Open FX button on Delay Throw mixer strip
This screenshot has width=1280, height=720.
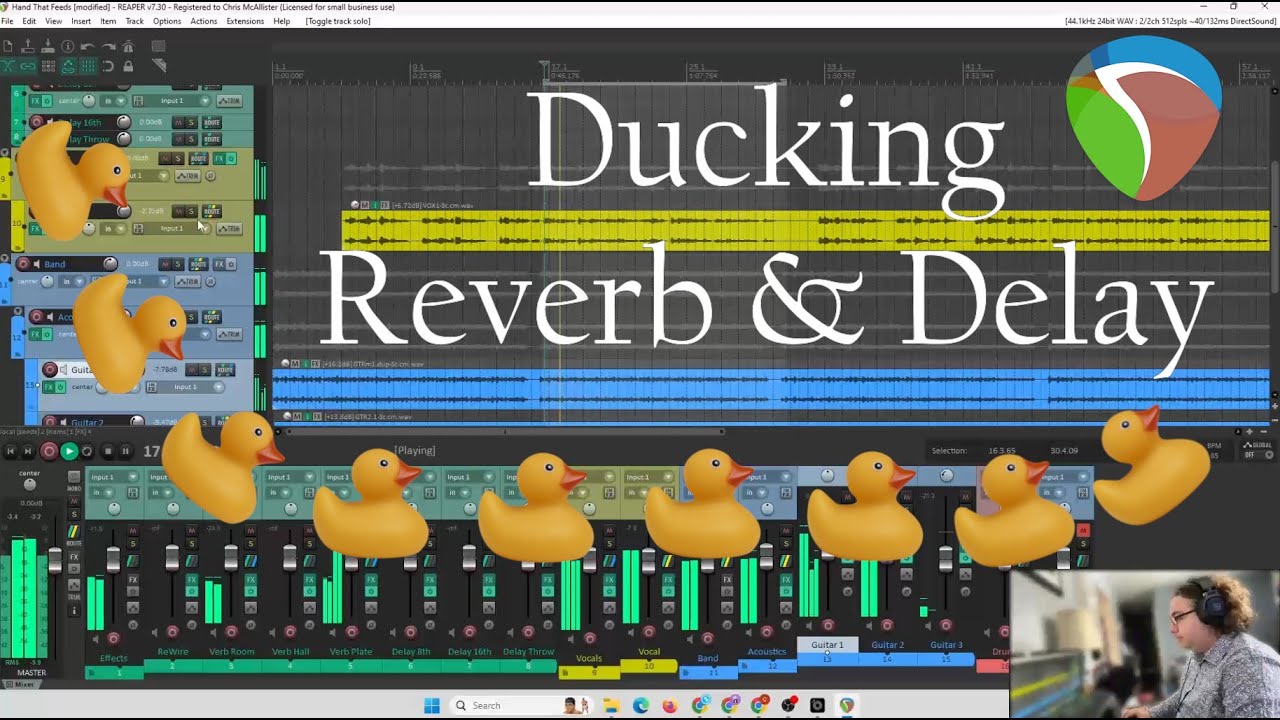(x=547, y=580)
